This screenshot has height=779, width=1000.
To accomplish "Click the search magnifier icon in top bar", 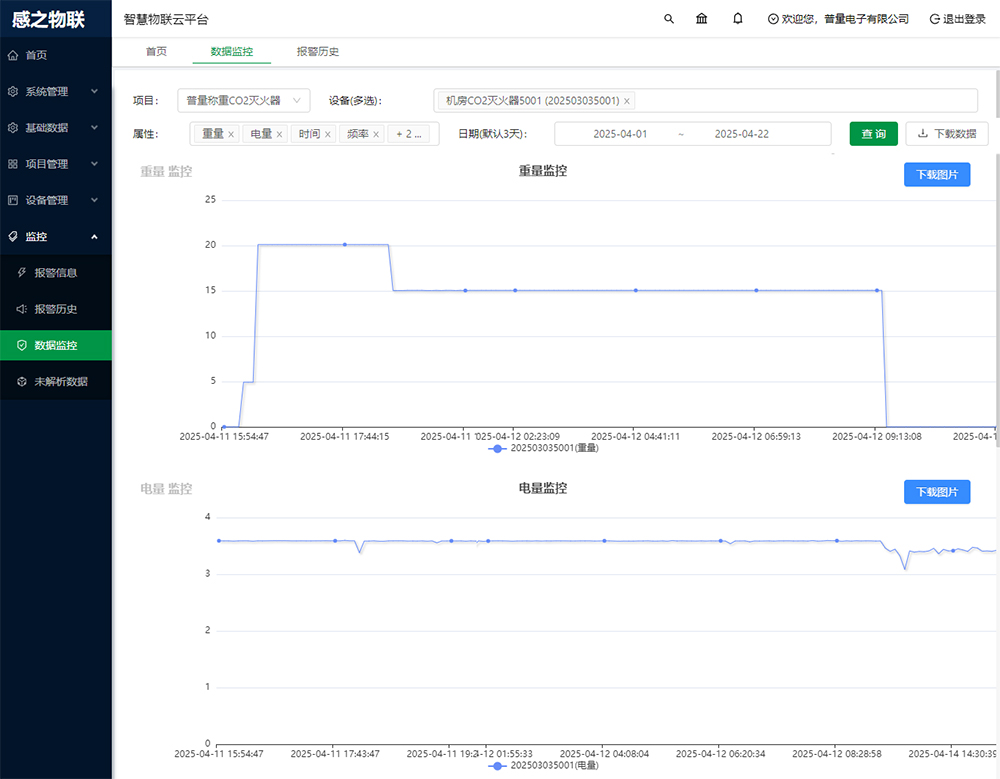I will [668, 18].
